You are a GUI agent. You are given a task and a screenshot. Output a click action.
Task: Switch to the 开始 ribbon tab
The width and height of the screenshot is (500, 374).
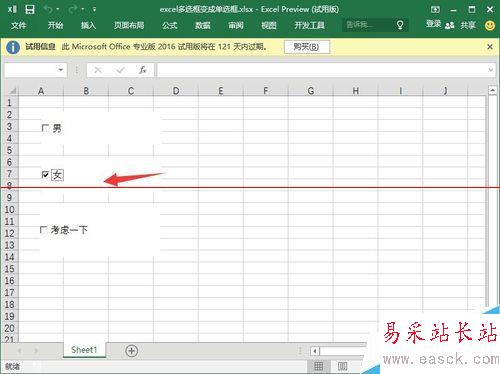[x=55, y=25]
